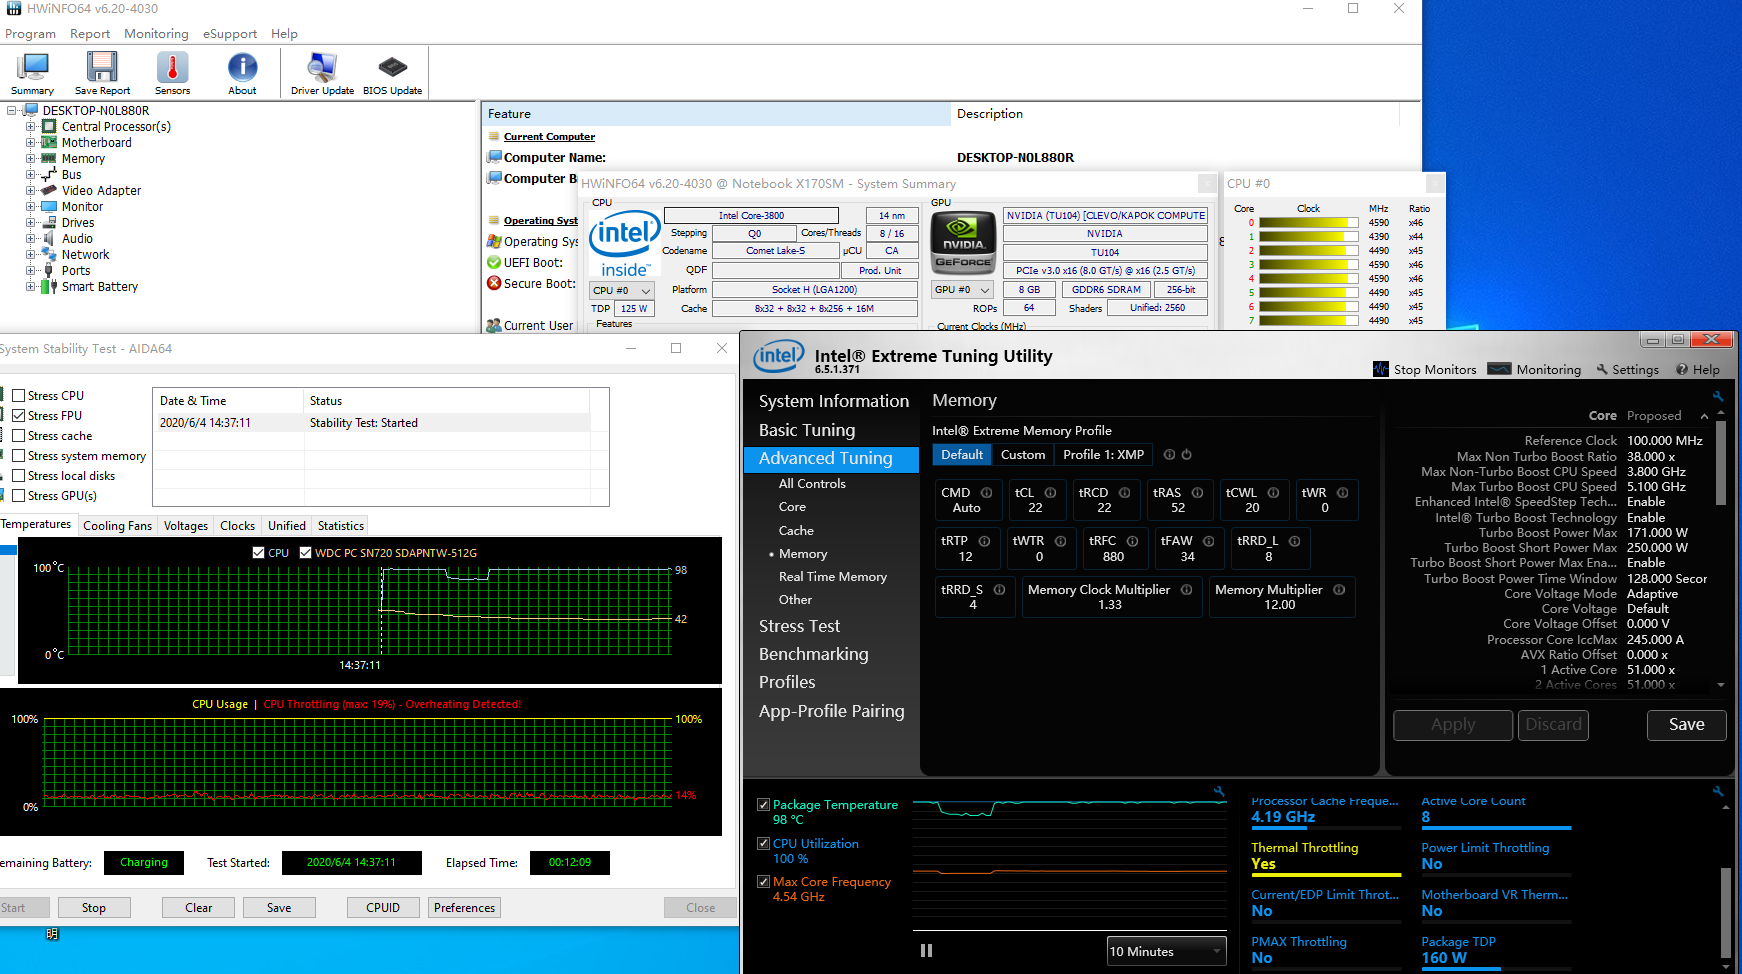
Task: Open the Report menu in HWiNFO
Action: tap(90, 34)
